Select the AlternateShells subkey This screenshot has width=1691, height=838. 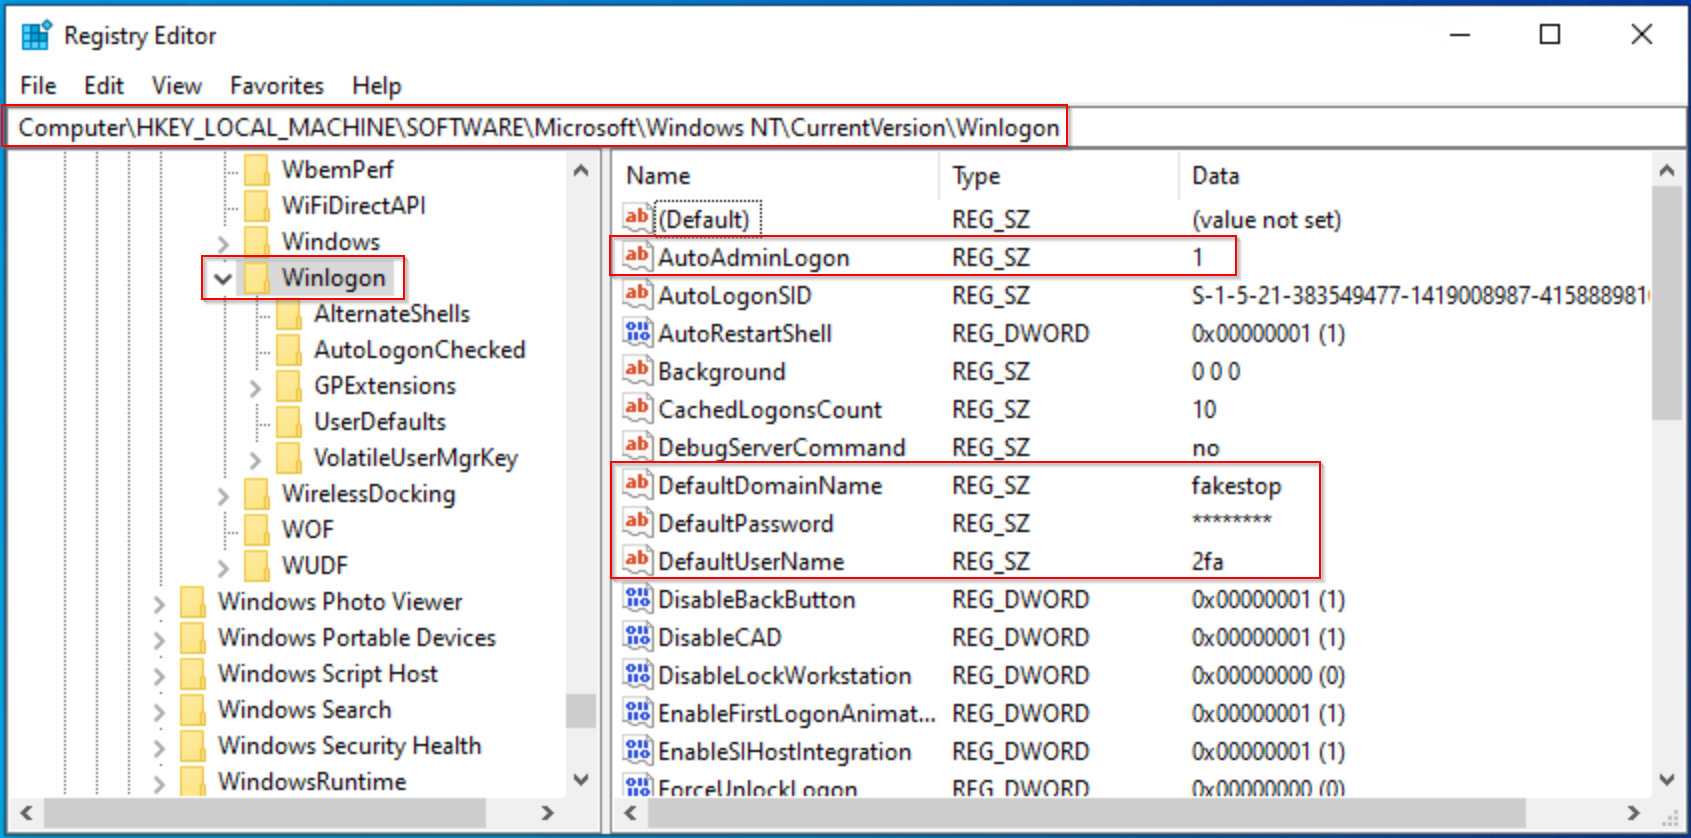tap(391, 314)
